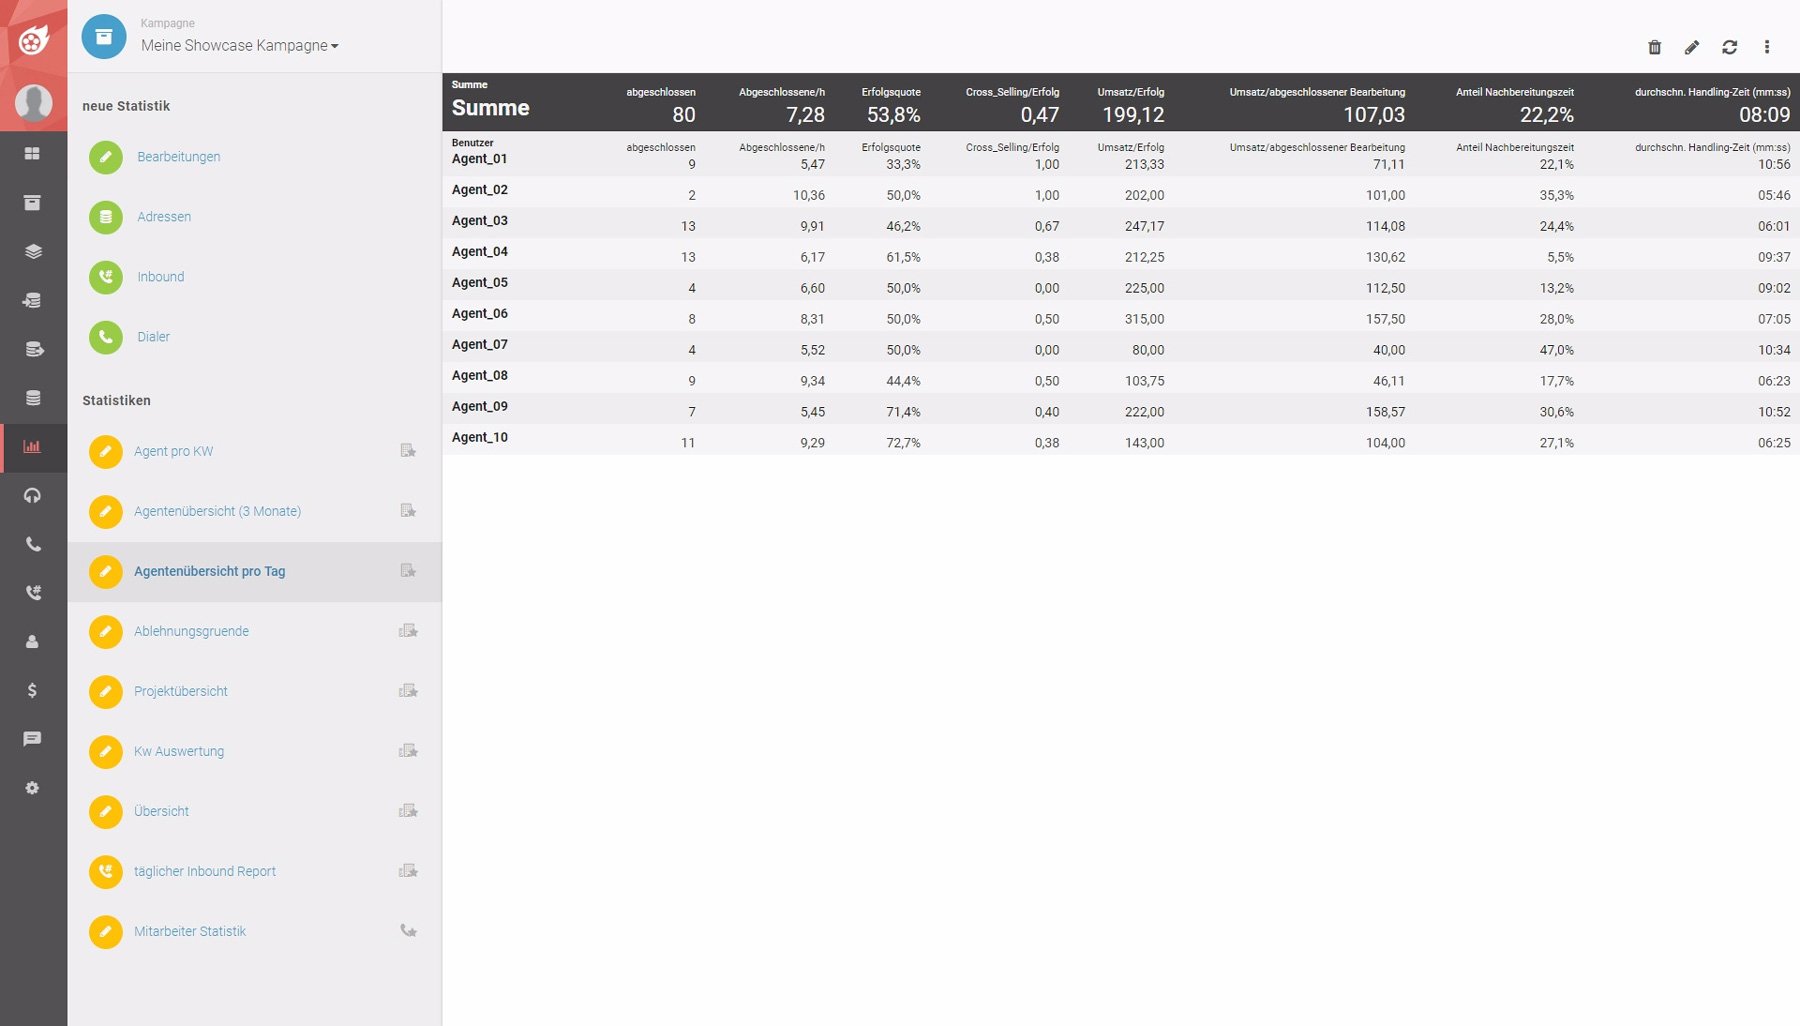This screenshot has height=1026, width=1800.
Task: Select the Agent_01 row label
Action: (x=480, y=159)
